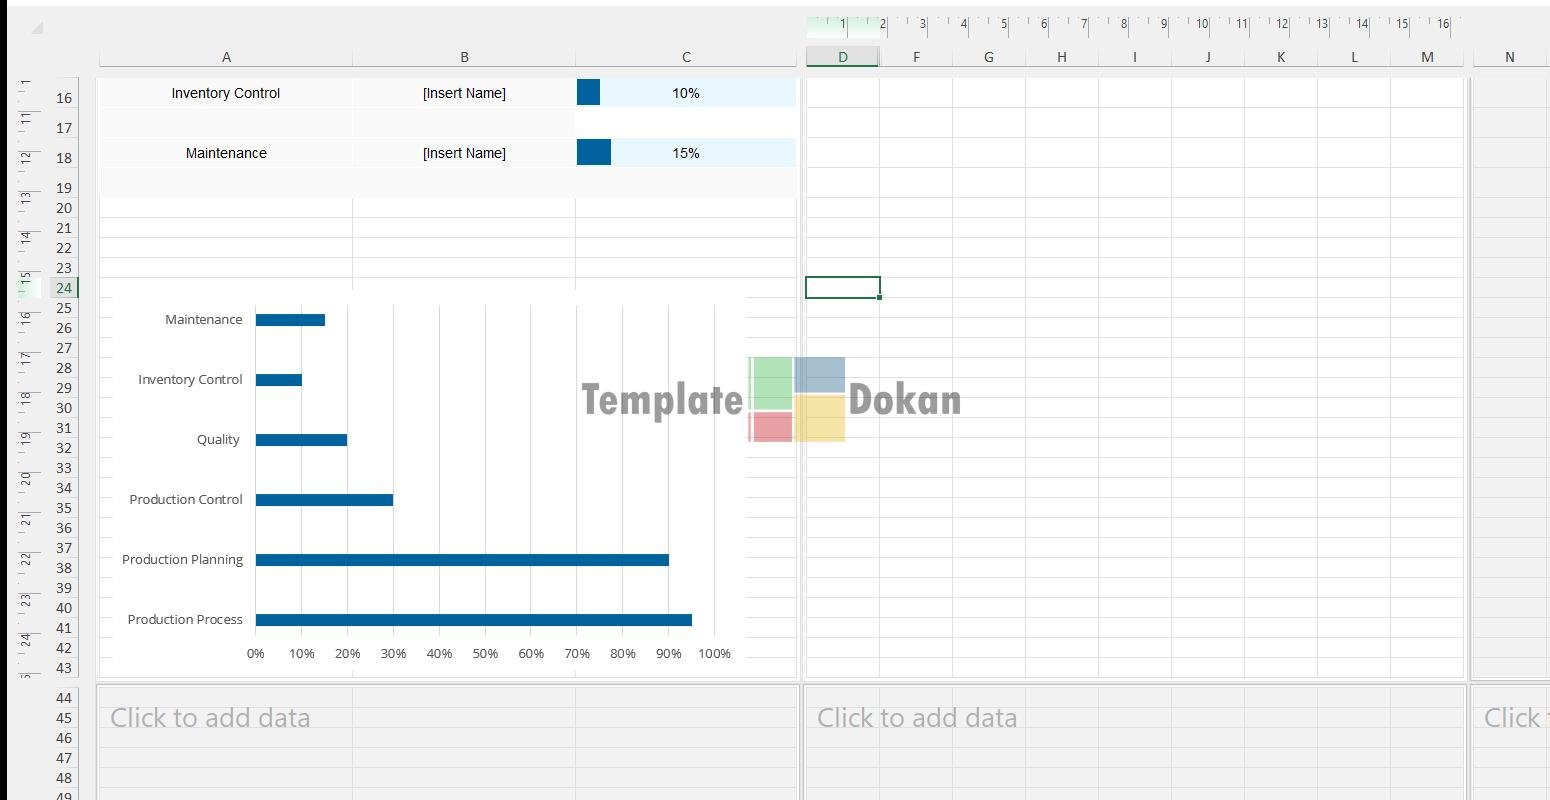This screenshot has height=800, width=1550.
Task: Click the Select All corner triangle
Action: pyautogui.click(x=36, y=28)
